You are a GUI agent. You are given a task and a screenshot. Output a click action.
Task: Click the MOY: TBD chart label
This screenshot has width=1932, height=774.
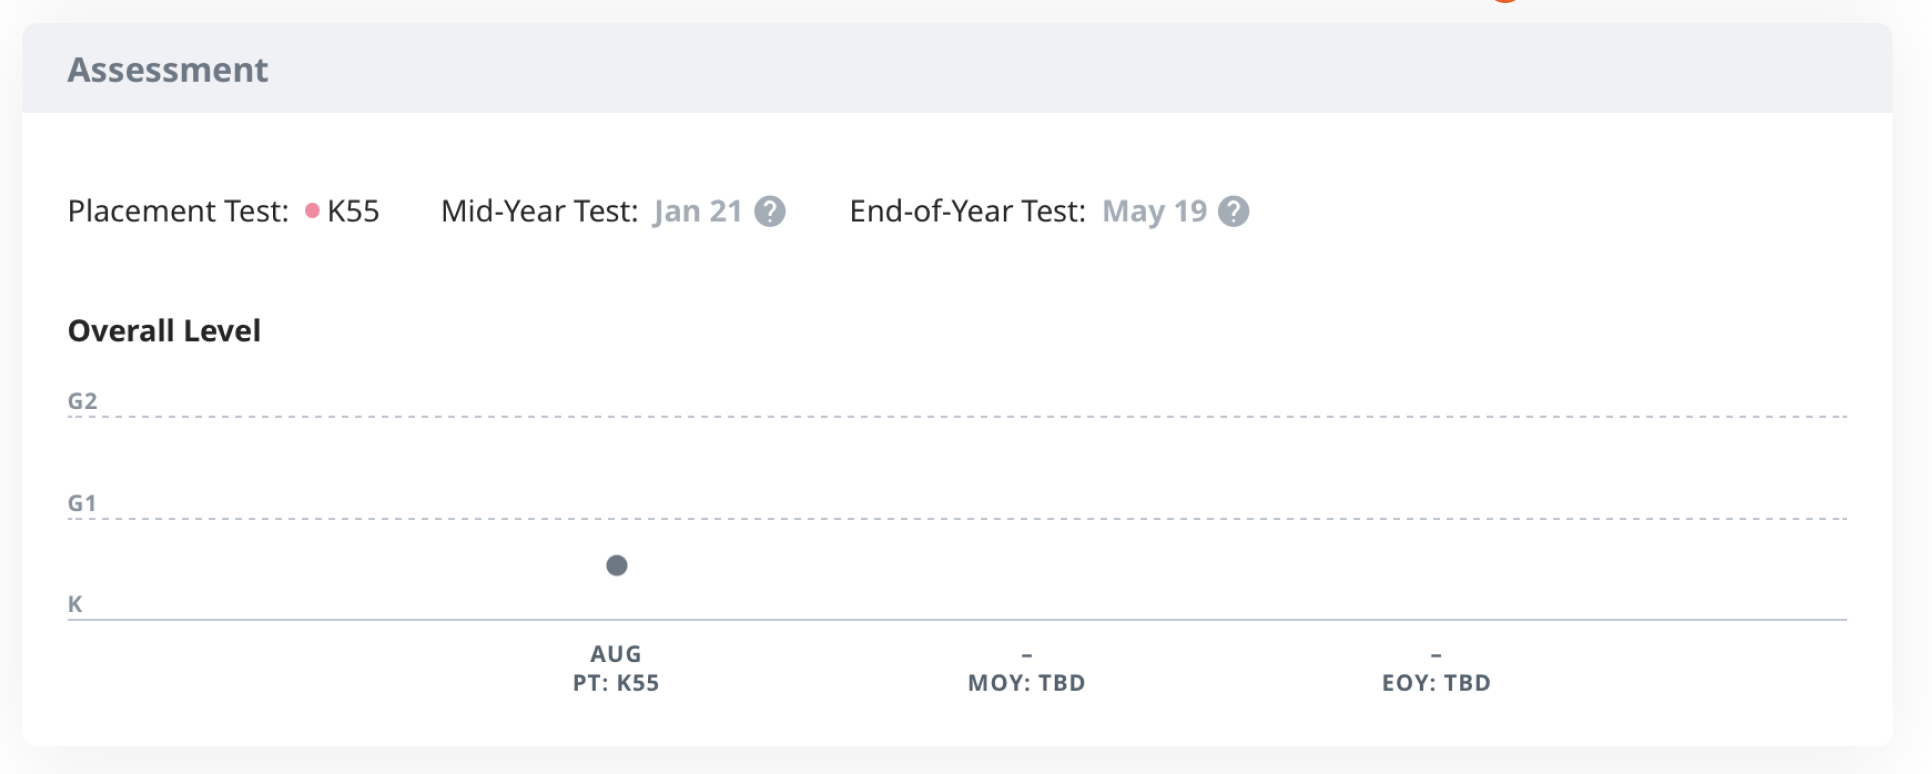[1026, 683]
